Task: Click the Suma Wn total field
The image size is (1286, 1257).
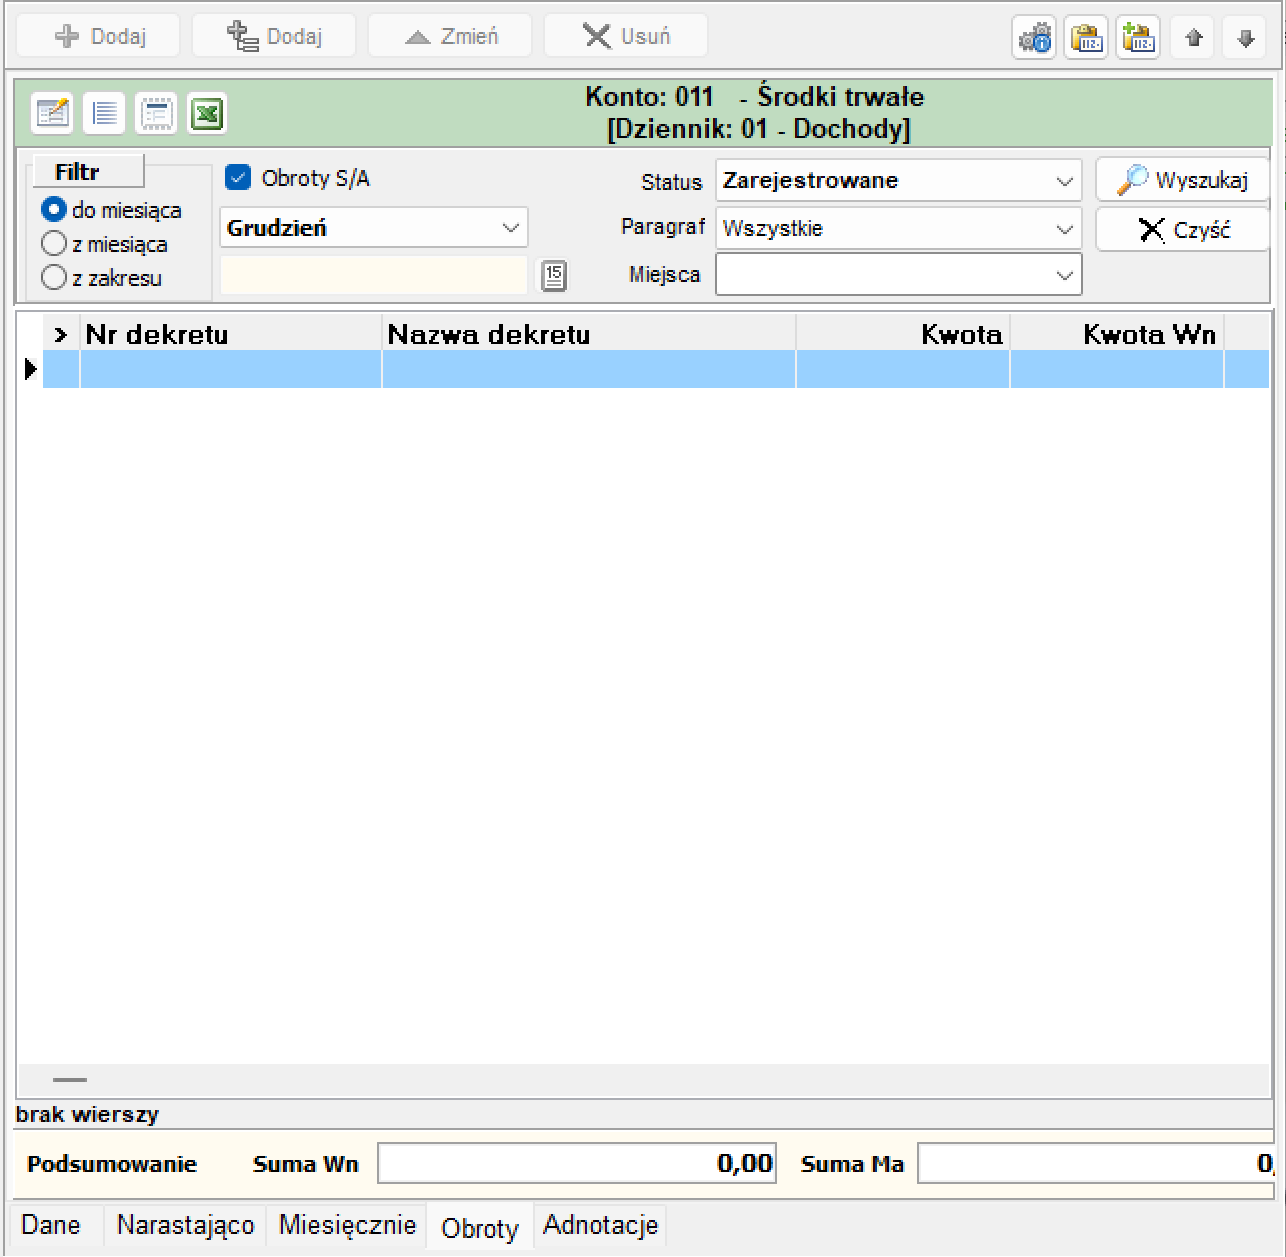Action: 577,1164
